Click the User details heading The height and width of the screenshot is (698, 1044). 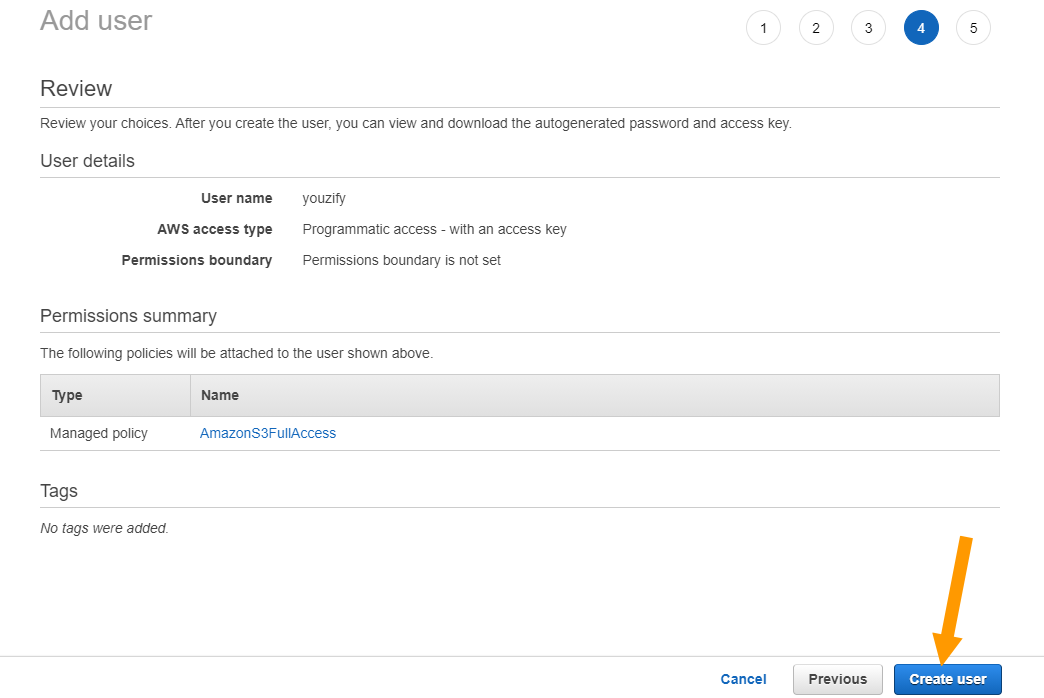87,161
